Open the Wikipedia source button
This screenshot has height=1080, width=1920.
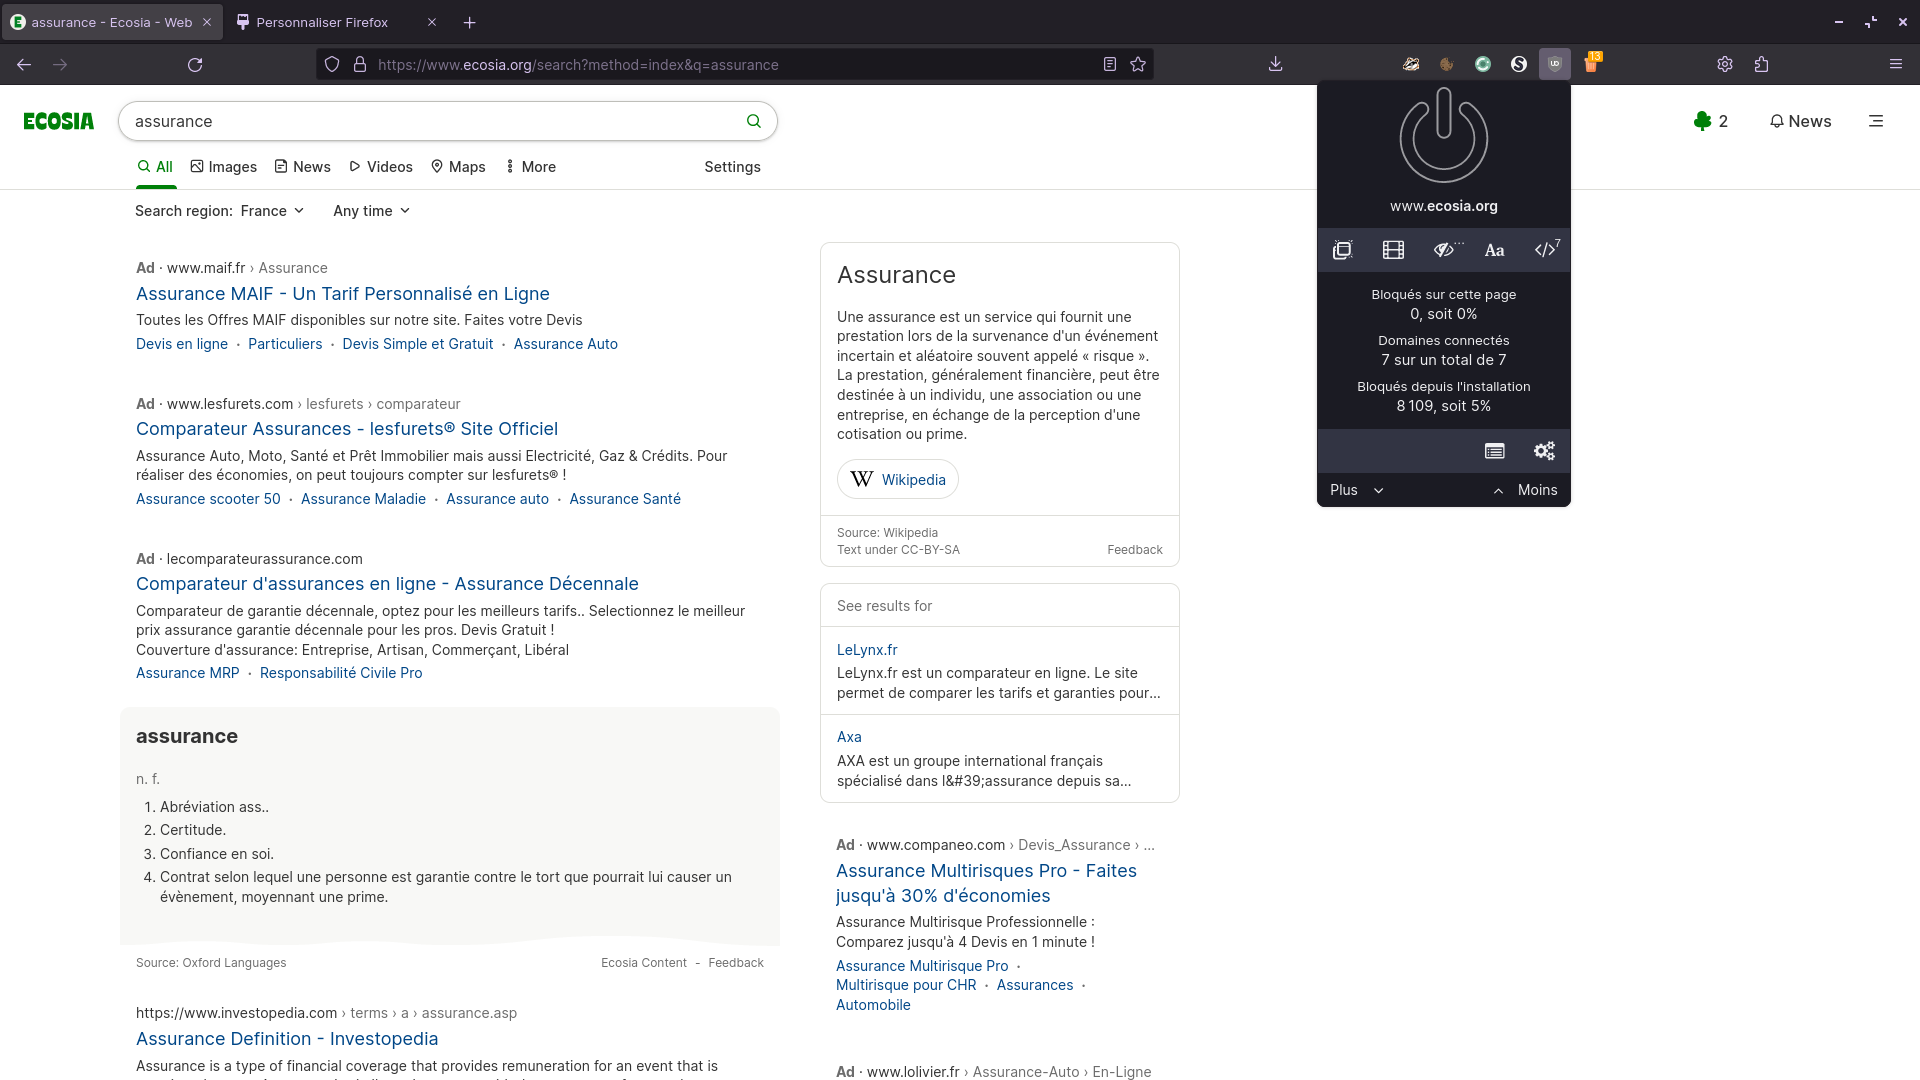[897, 479]
